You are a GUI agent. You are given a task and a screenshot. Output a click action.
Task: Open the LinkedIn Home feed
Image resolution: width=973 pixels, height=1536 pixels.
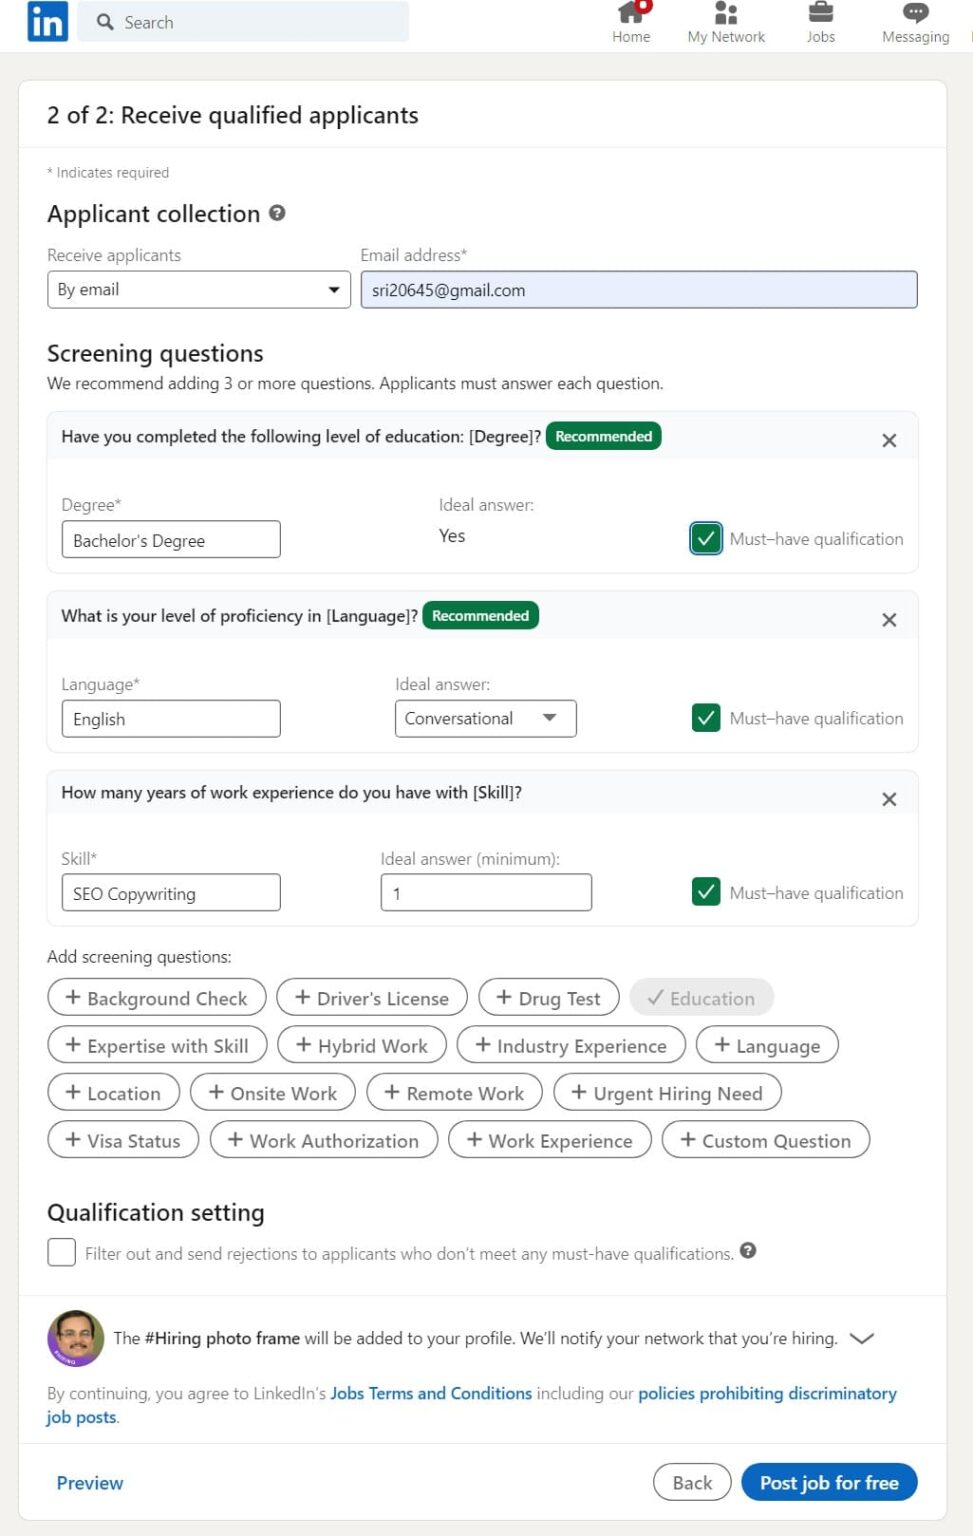click(x=630, y=20)
